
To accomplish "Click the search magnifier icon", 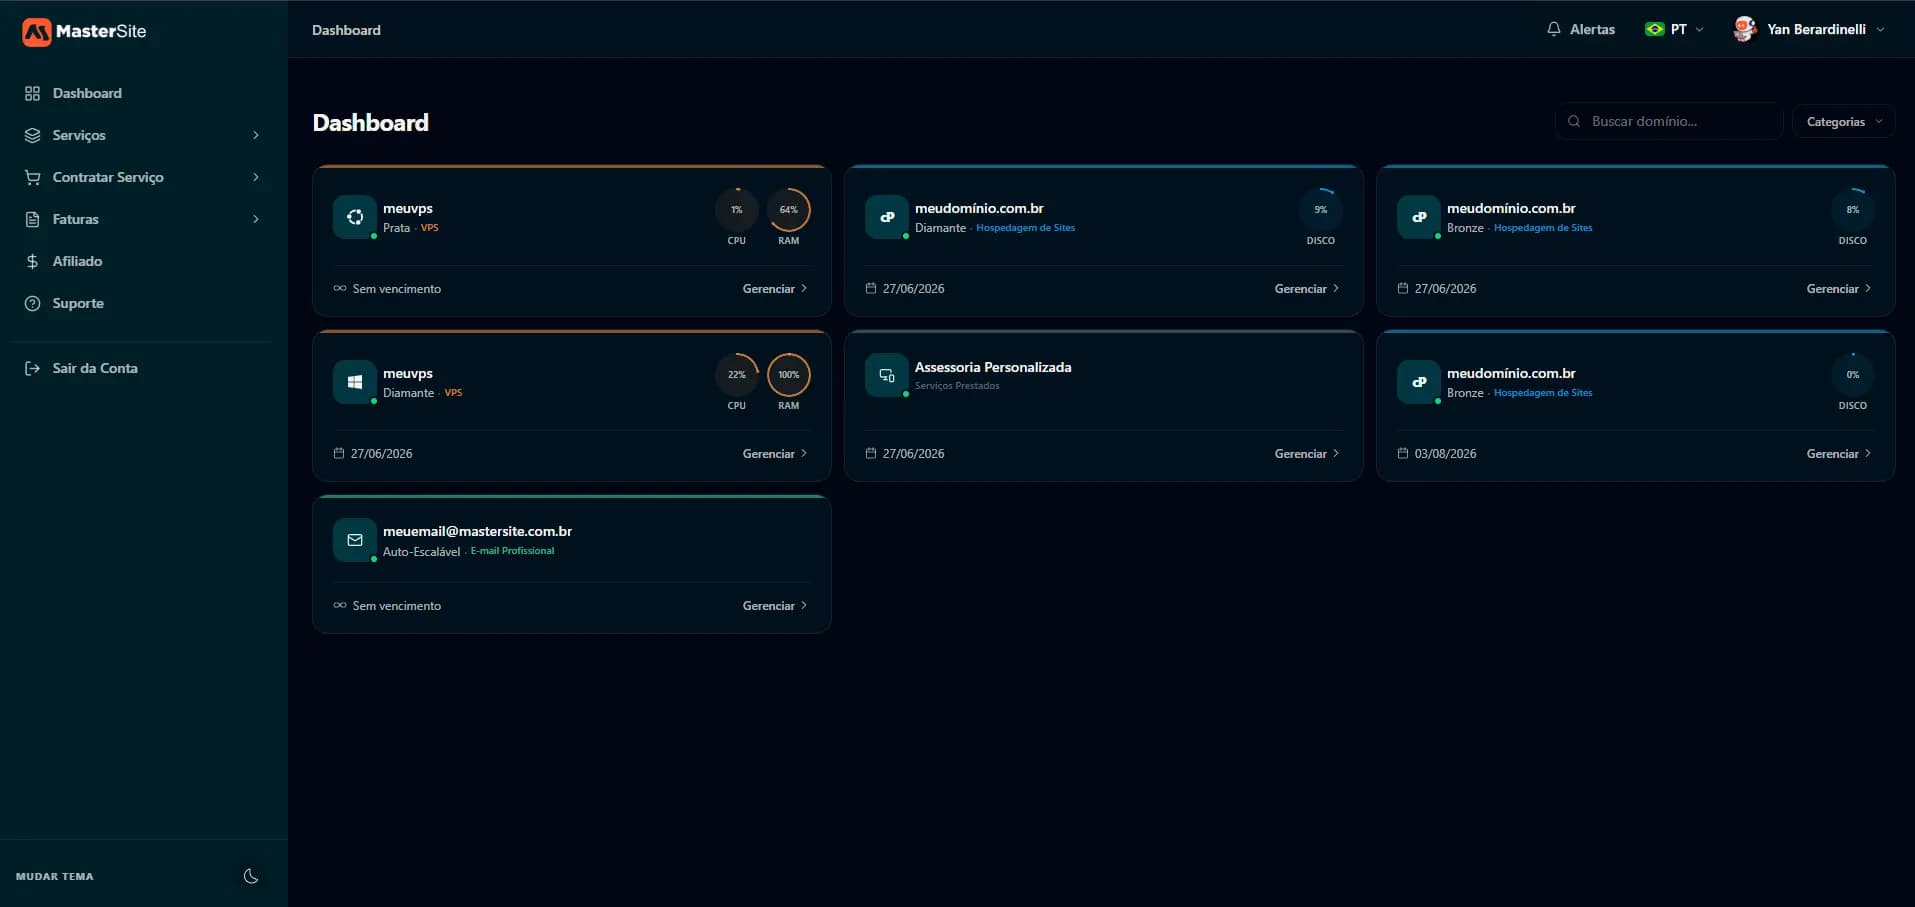I will 1574,121.
